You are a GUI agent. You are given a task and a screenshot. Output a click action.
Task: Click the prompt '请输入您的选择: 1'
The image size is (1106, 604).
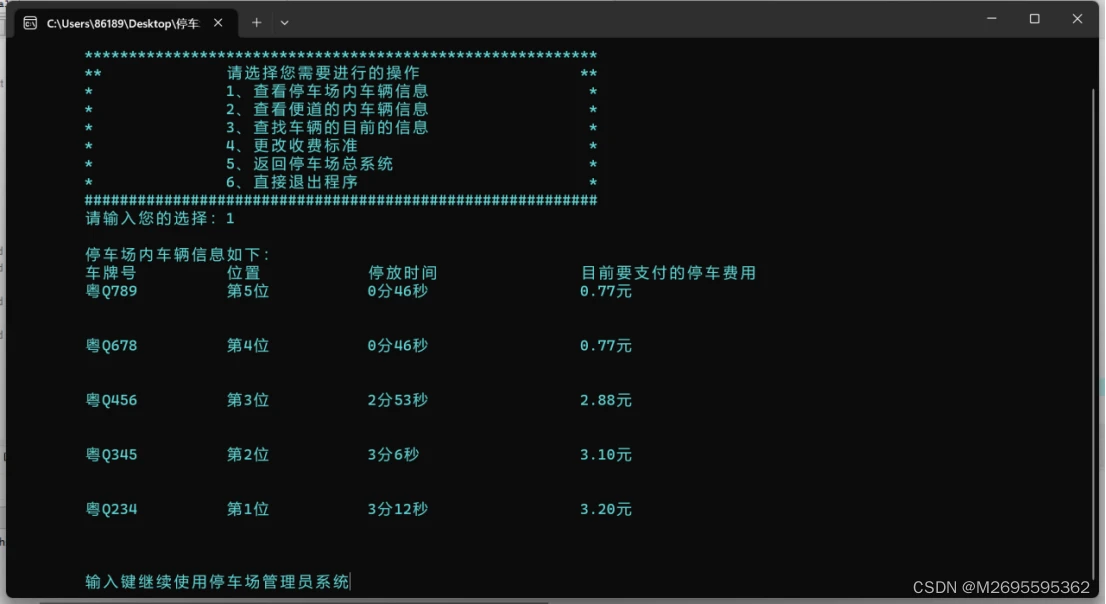point(159,219)
